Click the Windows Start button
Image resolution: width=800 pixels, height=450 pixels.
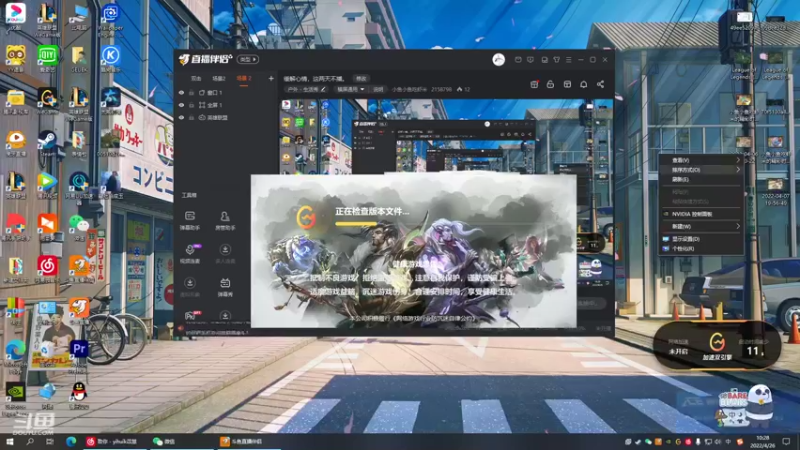click(x=10, y=441)
